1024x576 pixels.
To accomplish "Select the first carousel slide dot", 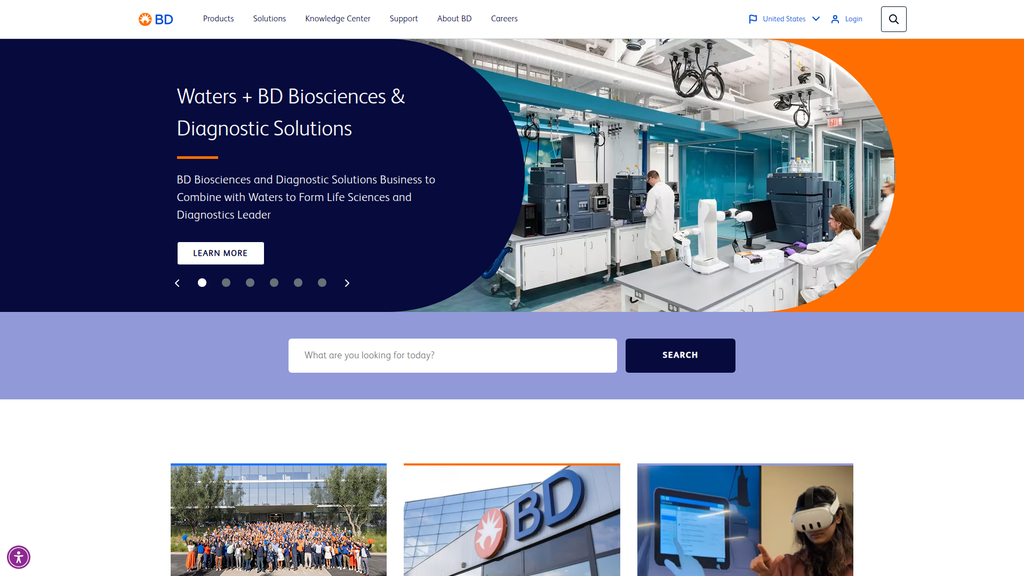I will point(202,283).
